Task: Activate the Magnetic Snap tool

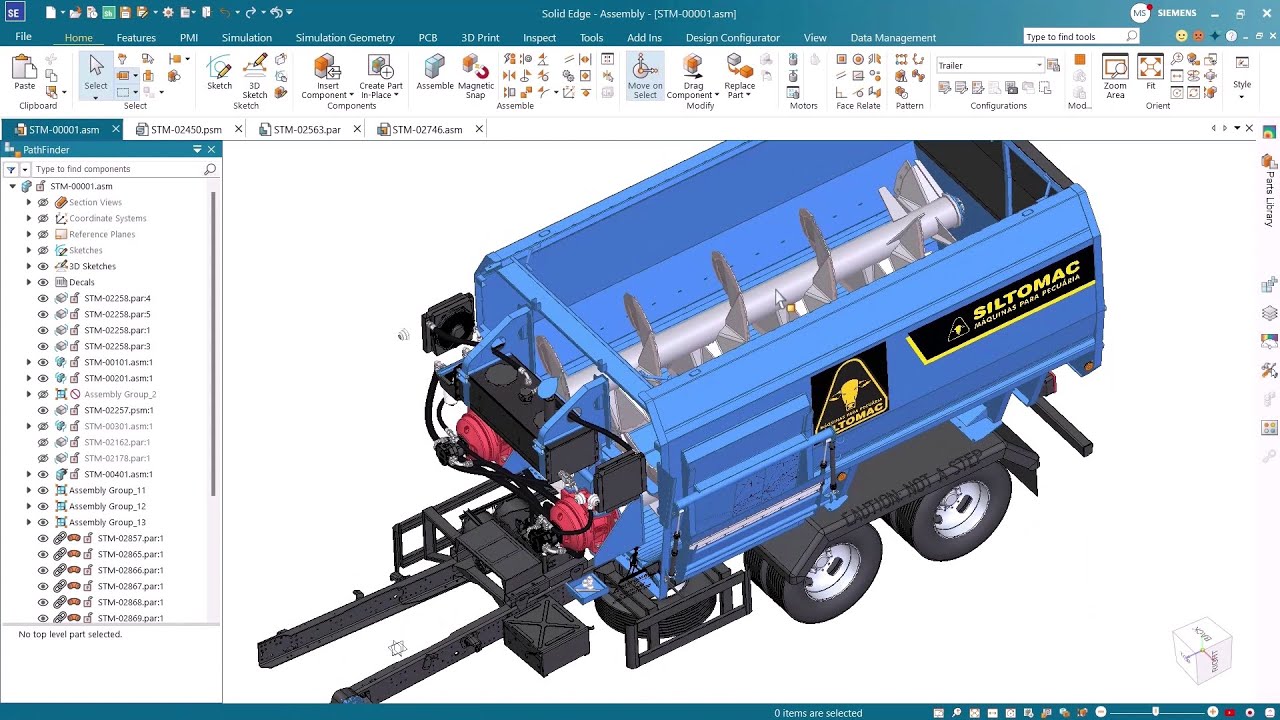Action: [476, 67]
